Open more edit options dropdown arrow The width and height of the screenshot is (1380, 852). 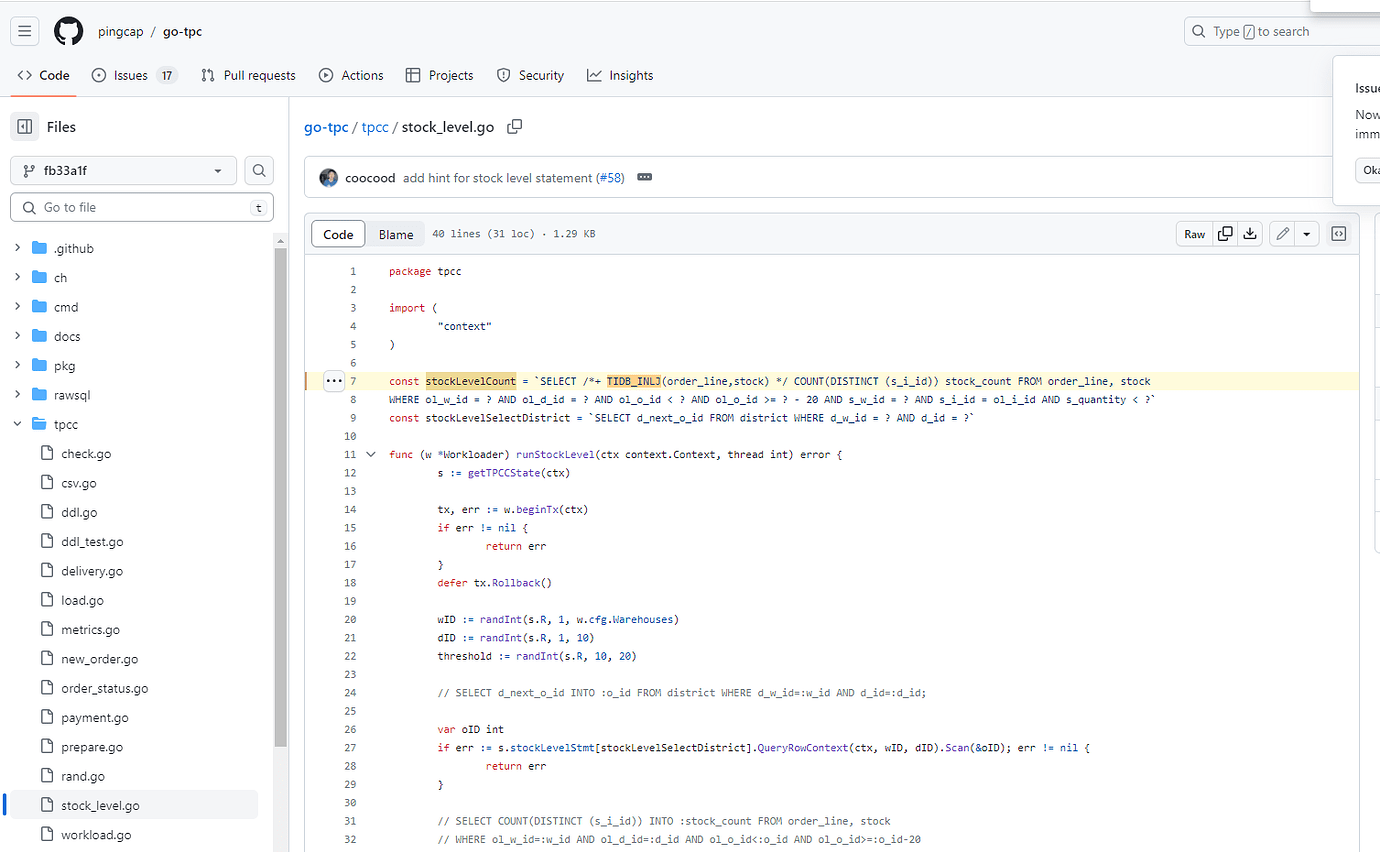[1307, 234]
